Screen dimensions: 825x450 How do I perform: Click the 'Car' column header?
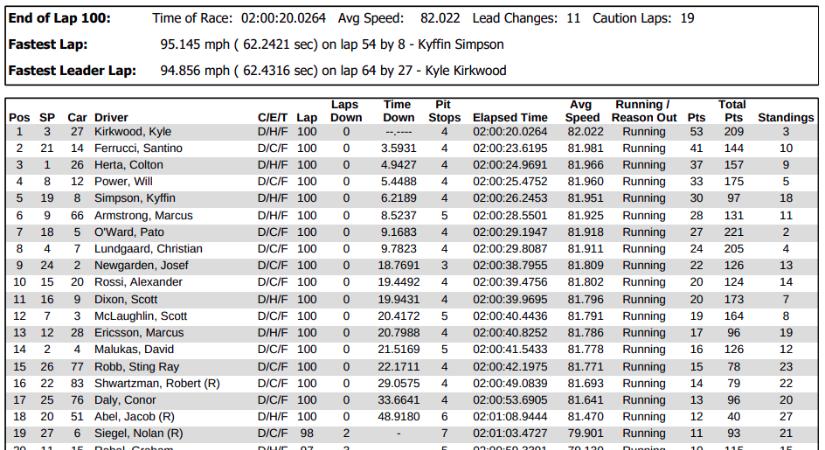(77, 118)
